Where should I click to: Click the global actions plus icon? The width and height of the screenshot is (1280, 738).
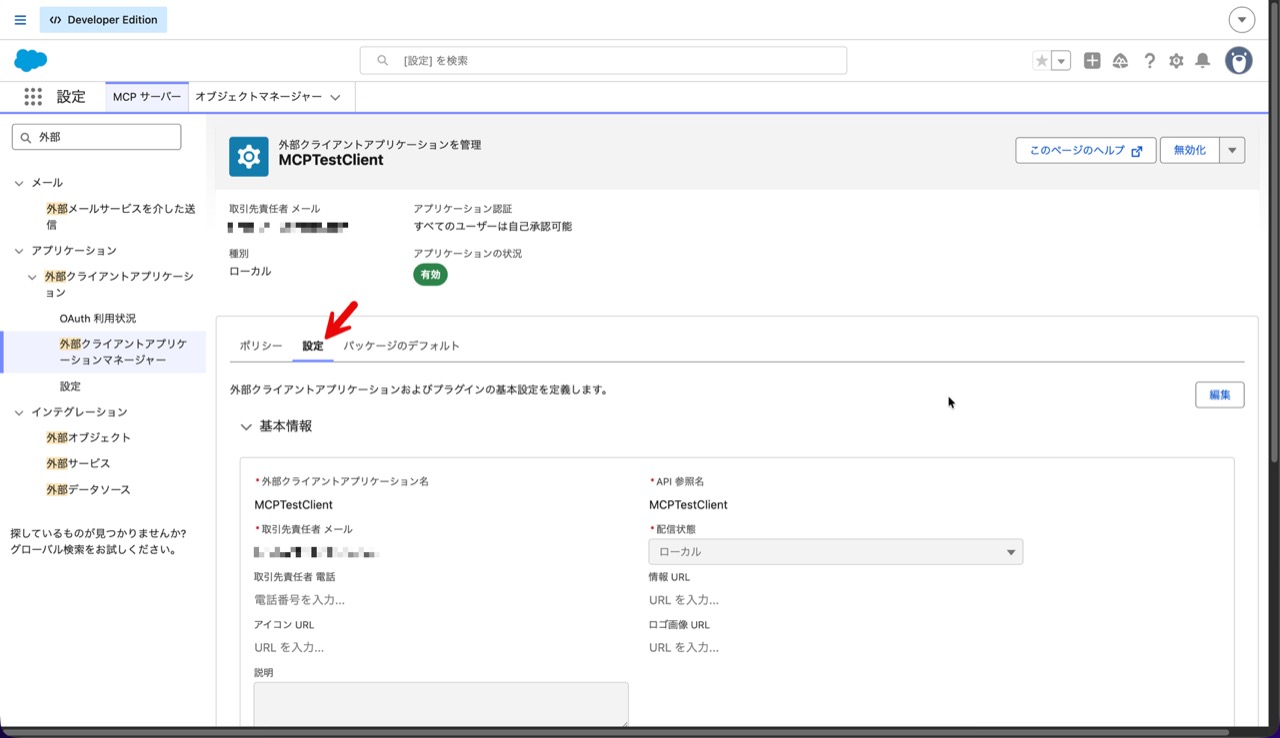click(x=1092, y=61)
